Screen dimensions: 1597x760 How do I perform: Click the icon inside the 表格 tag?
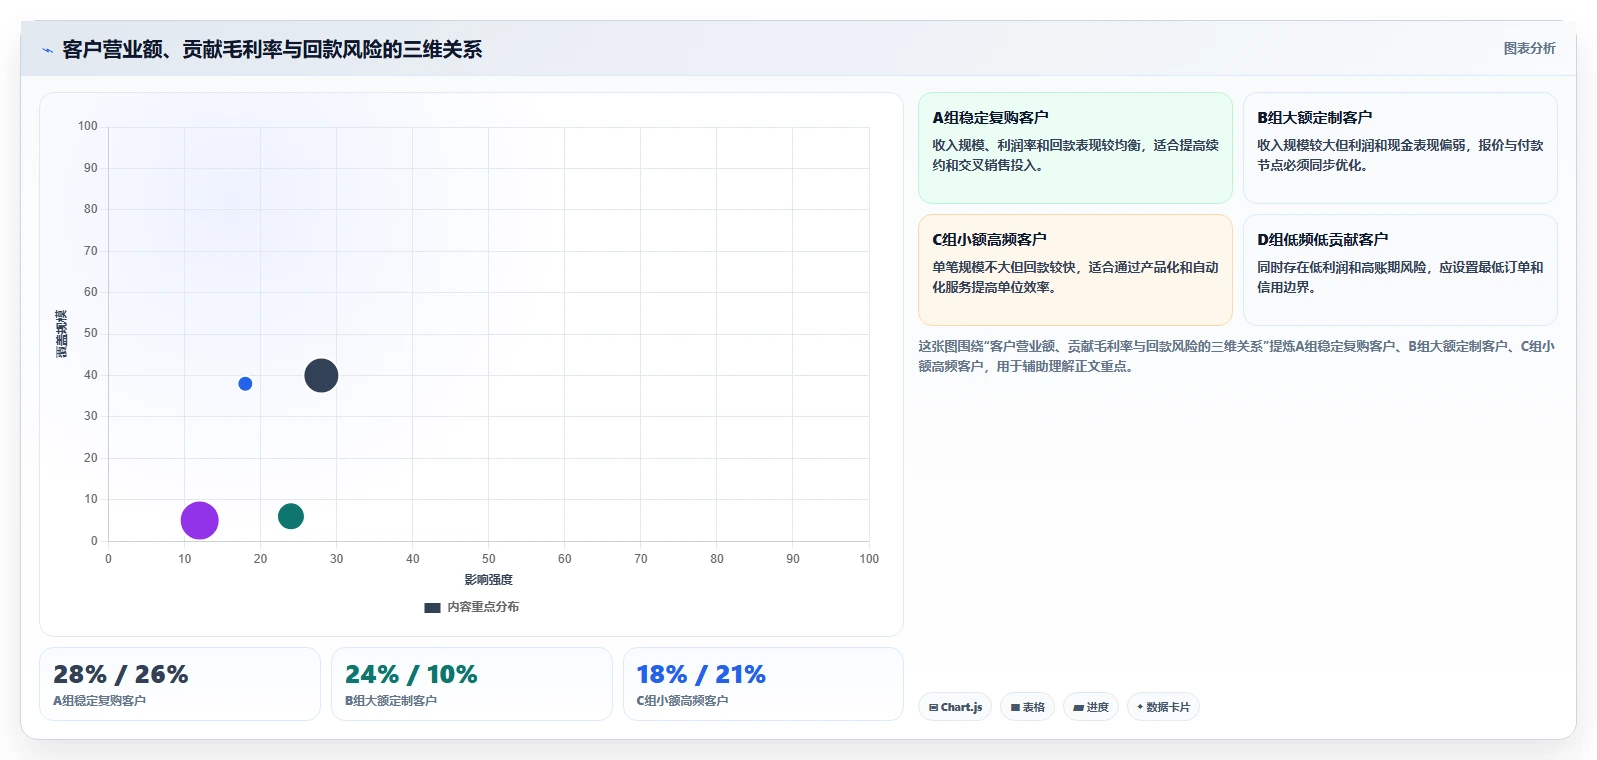1015,707
